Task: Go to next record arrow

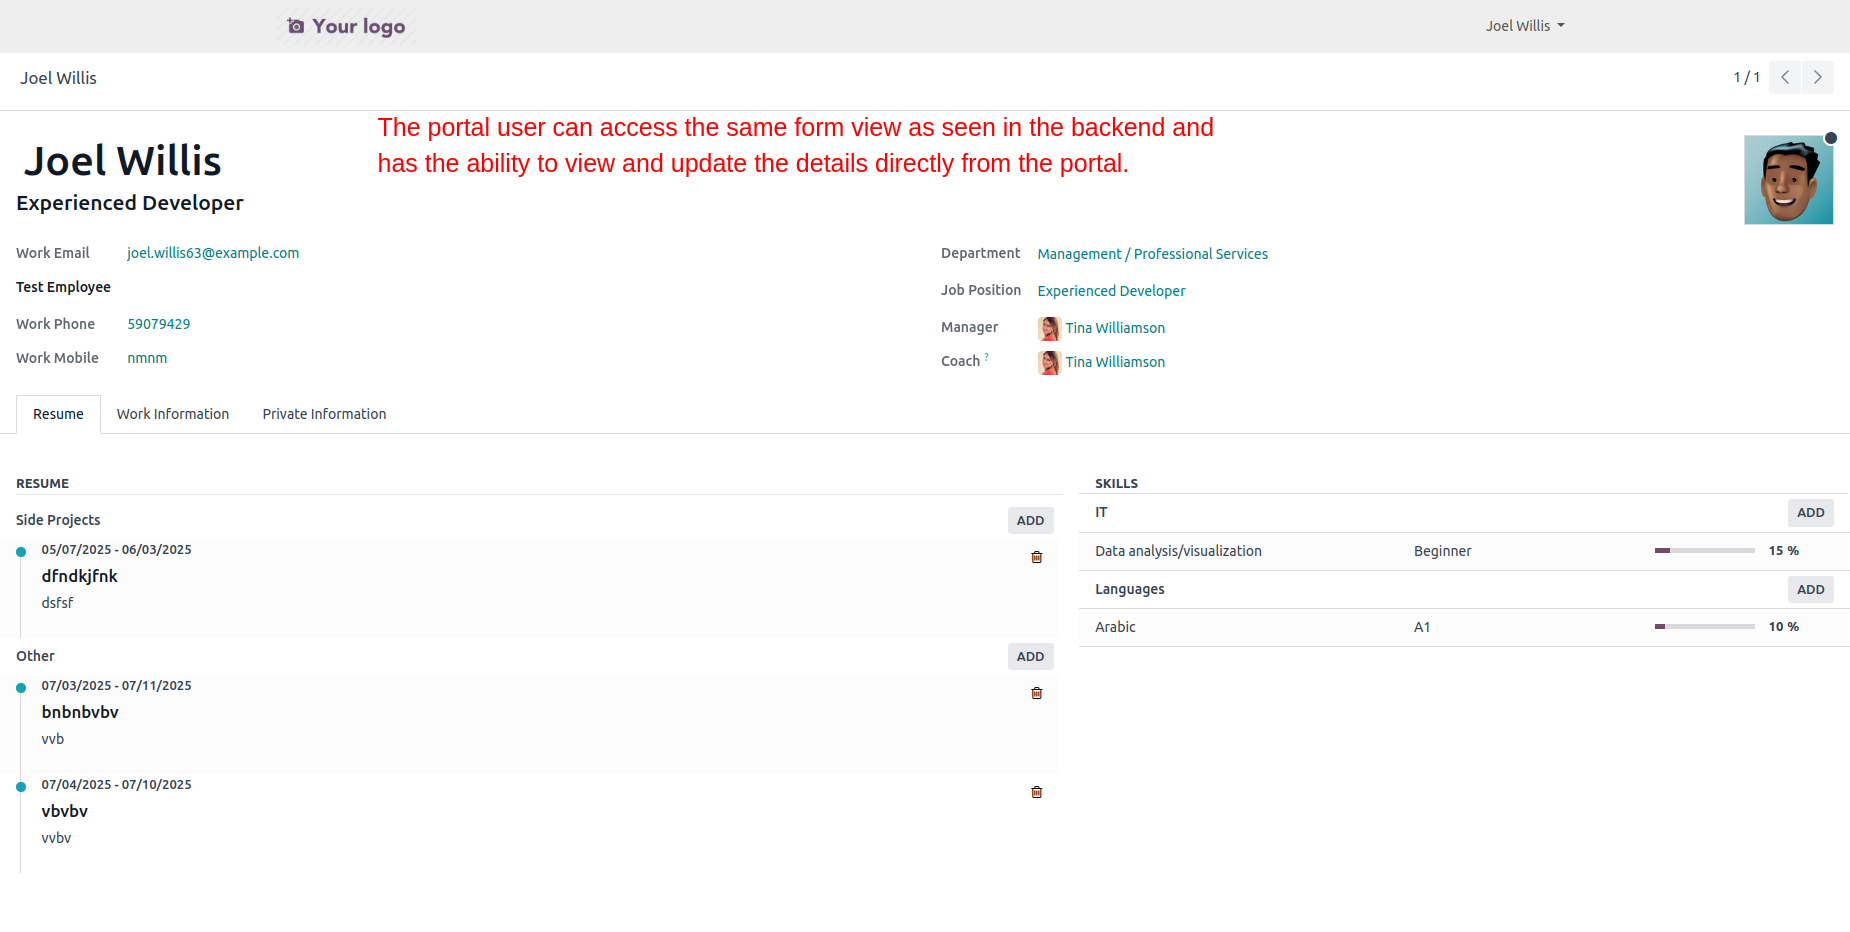Action: tap(1817, 77)
